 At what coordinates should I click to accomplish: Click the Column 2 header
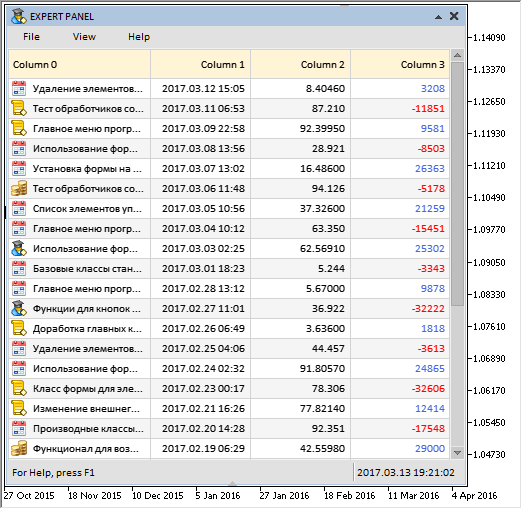pyautogui.click(x=300, y=64)
